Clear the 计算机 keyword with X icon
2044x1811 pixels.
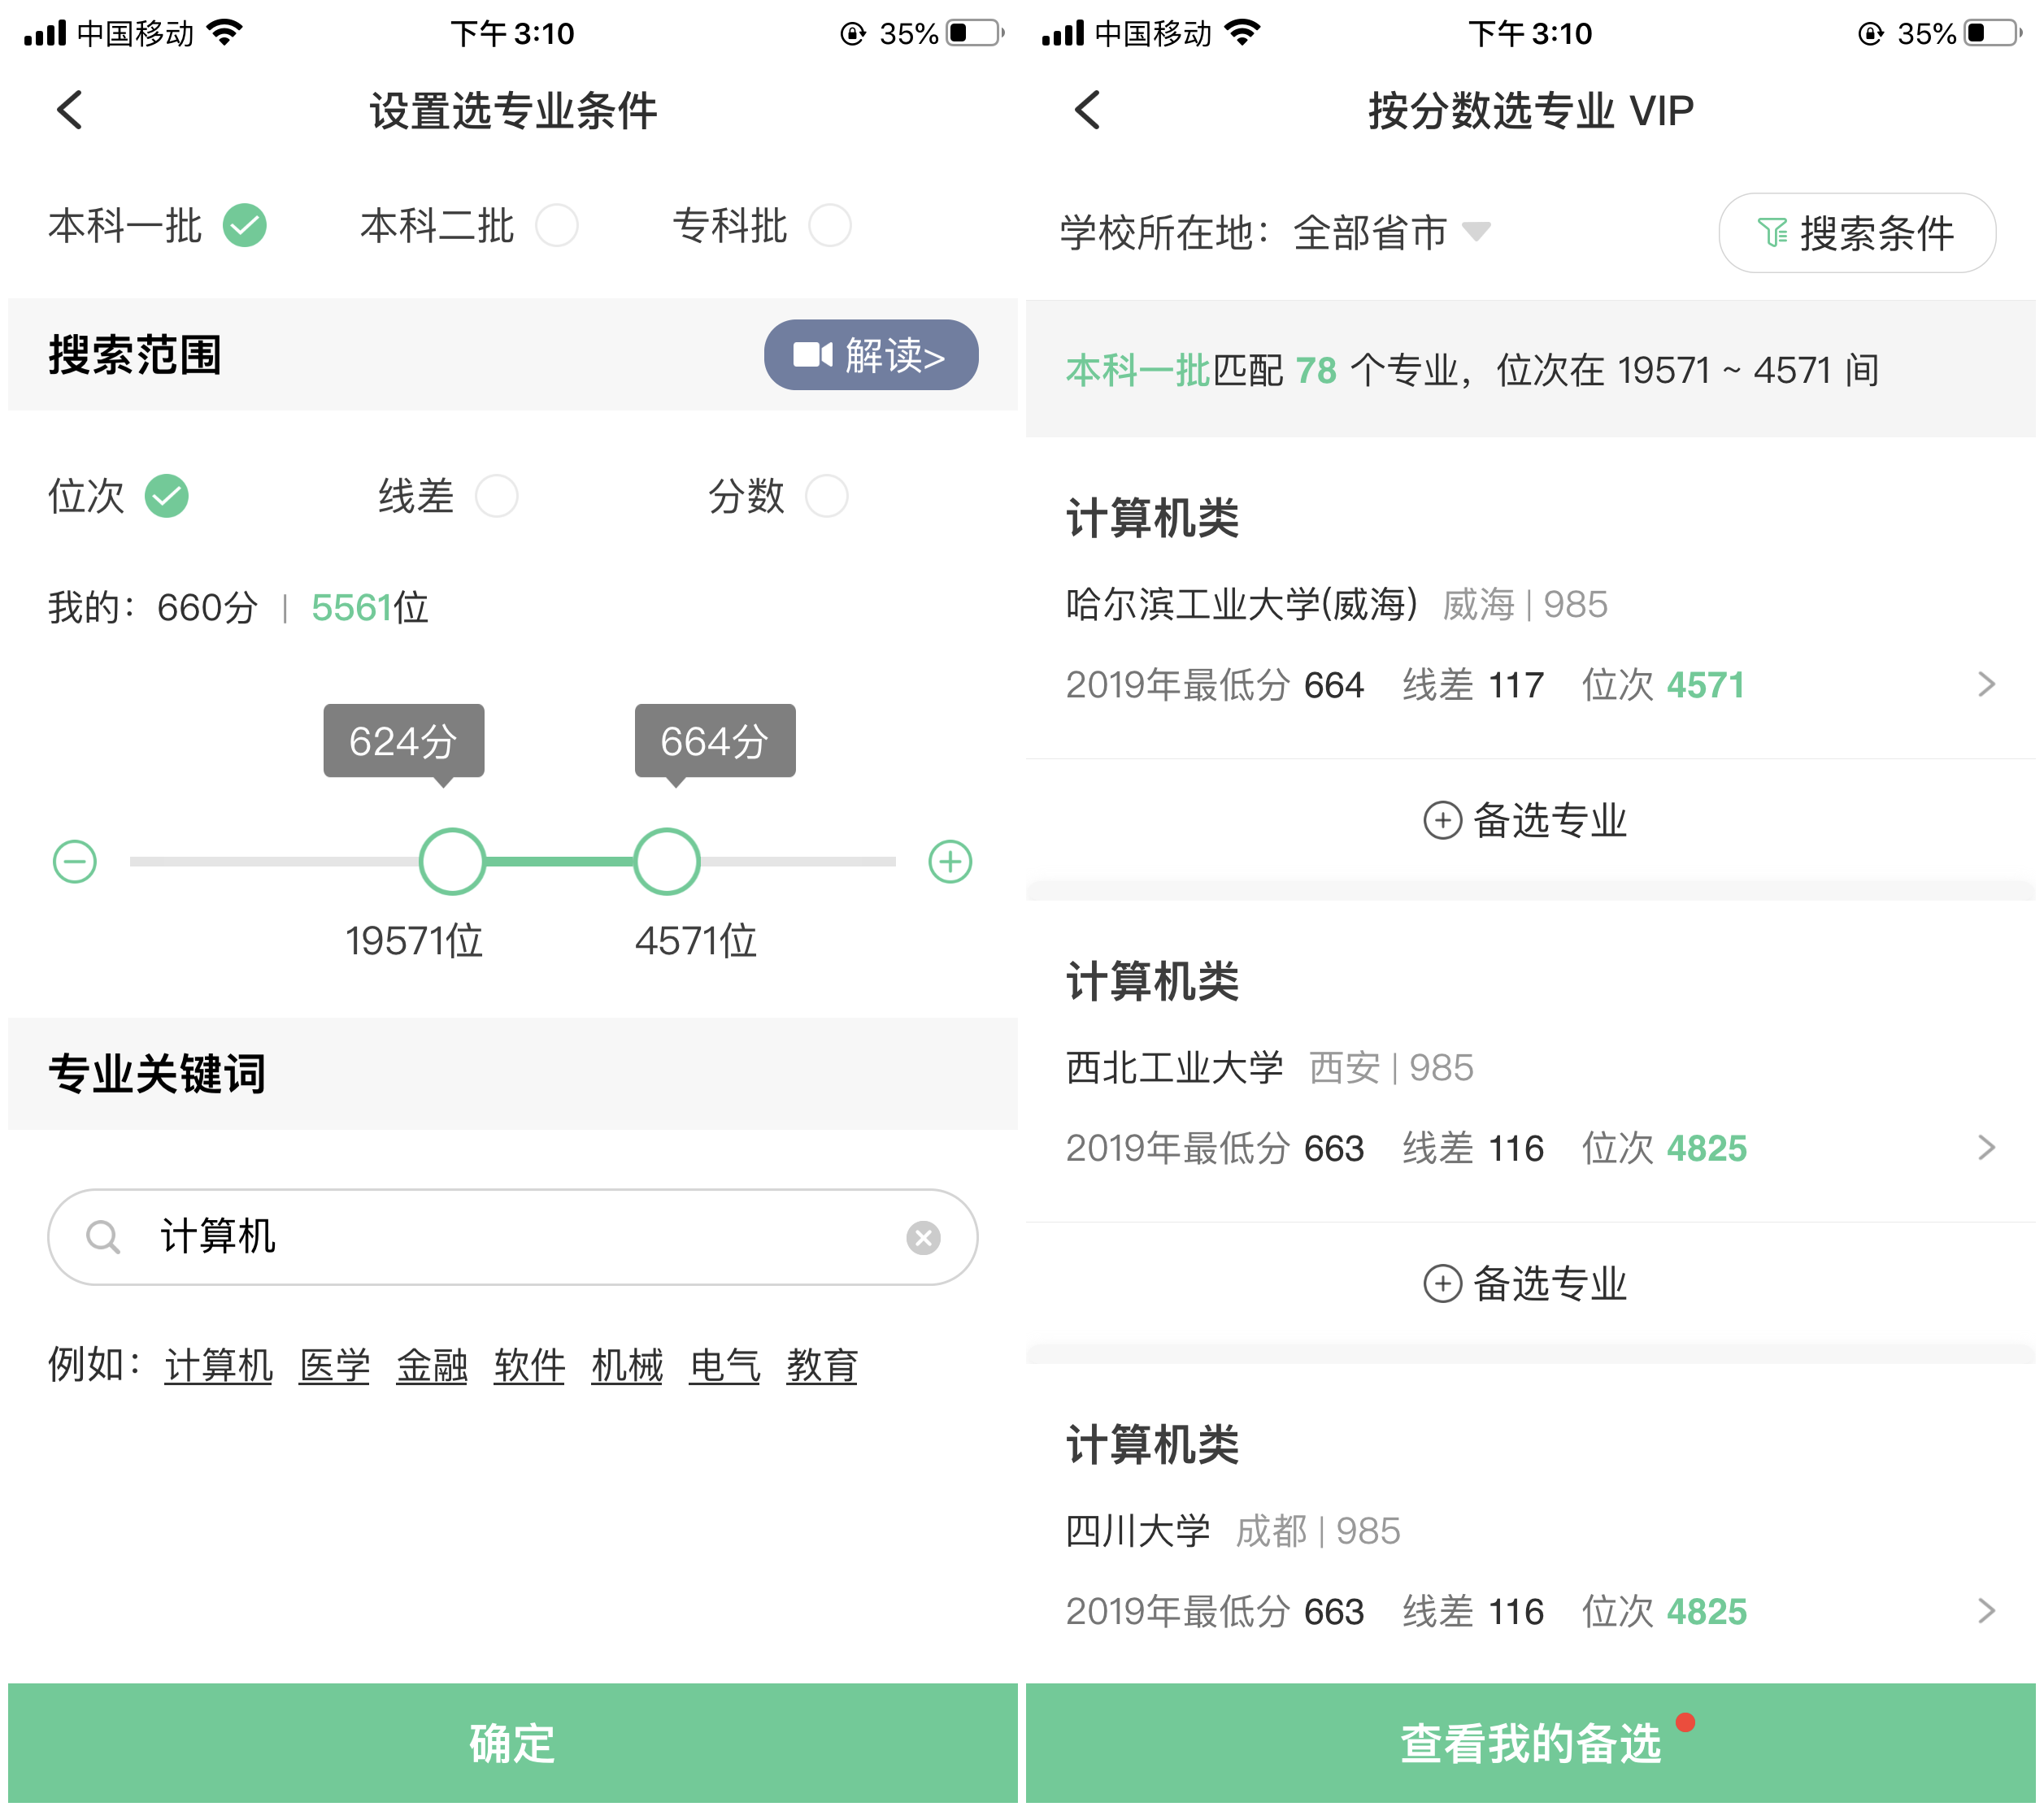point(923,1237)
